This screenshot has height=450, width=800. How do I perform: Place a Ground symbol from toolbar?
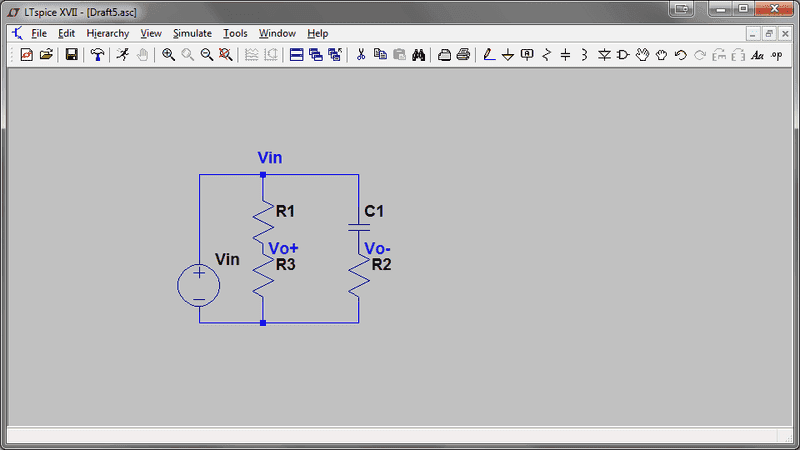pyautogui.click(x=508, y=54)
